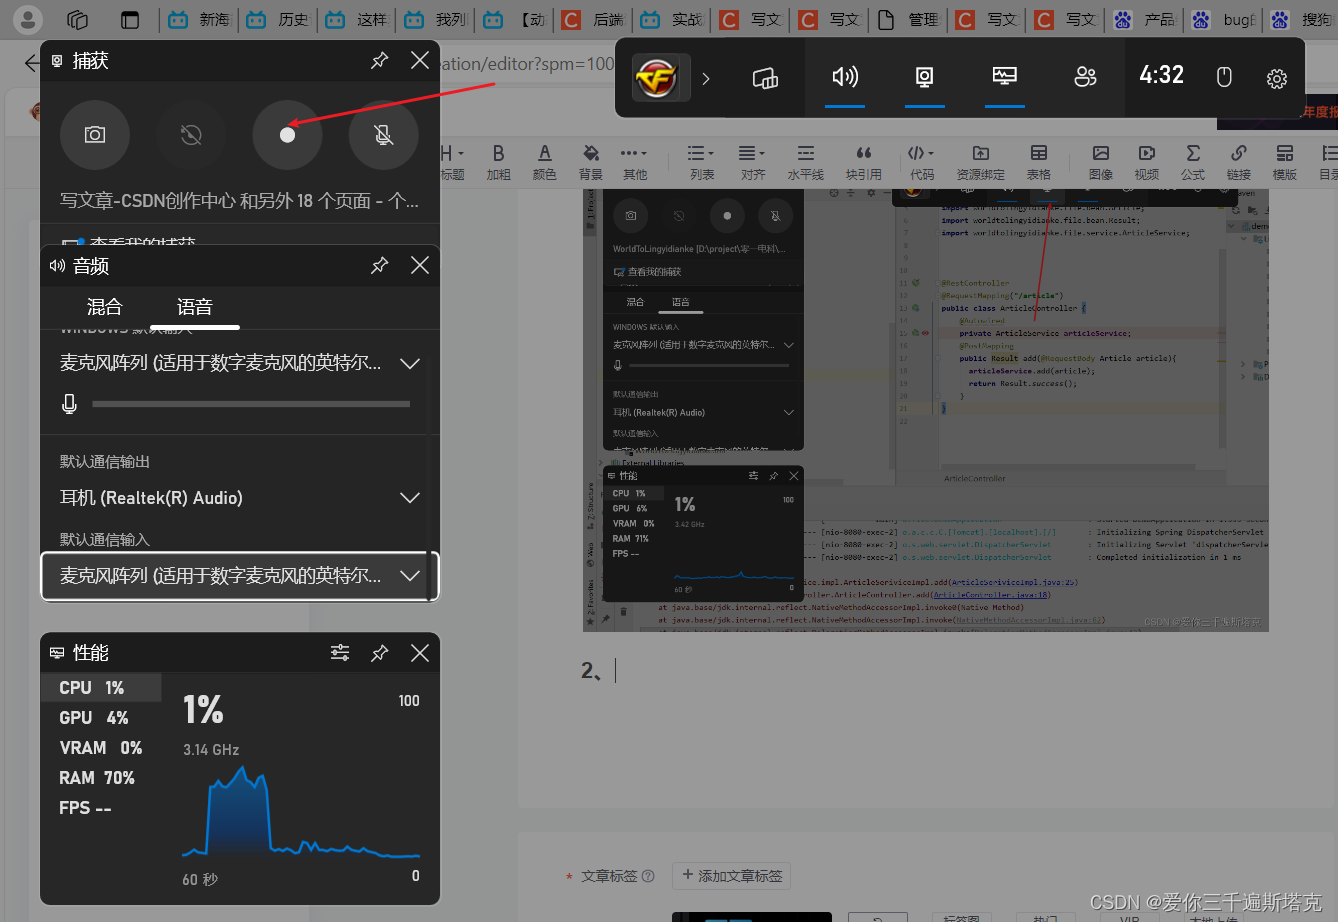The image size is (1338, 922).
Task: Go back with browser back arrow
Action: 32,63
